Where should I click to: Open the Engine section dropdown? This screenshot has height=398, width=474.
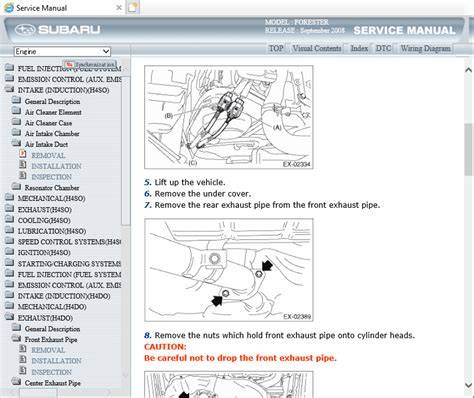click(62, 51)
